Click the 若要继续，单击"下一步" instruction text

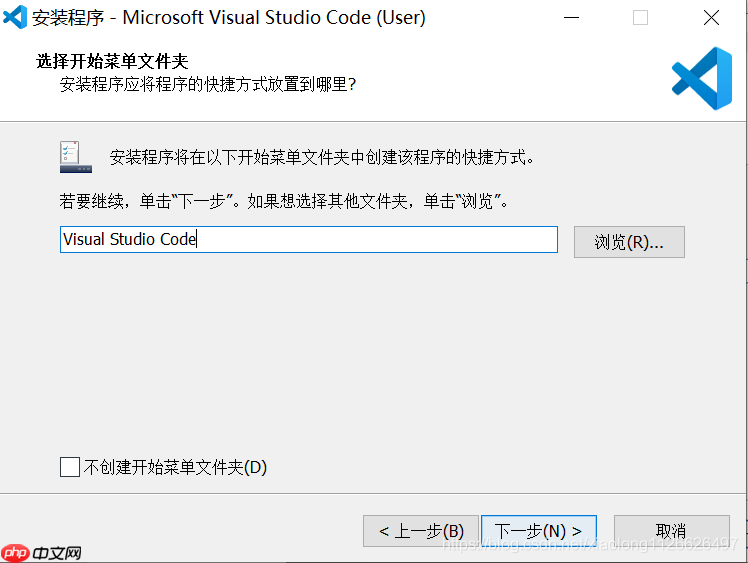coord(283,201)
